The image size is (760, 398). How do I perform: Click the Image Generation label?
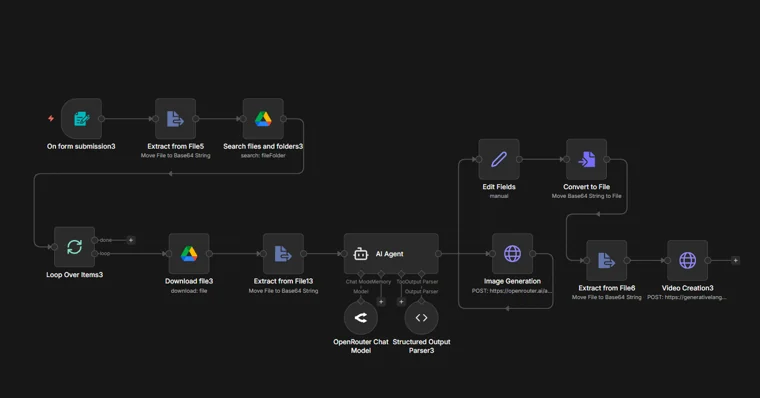pyautogui.click(x=512, y=281)
